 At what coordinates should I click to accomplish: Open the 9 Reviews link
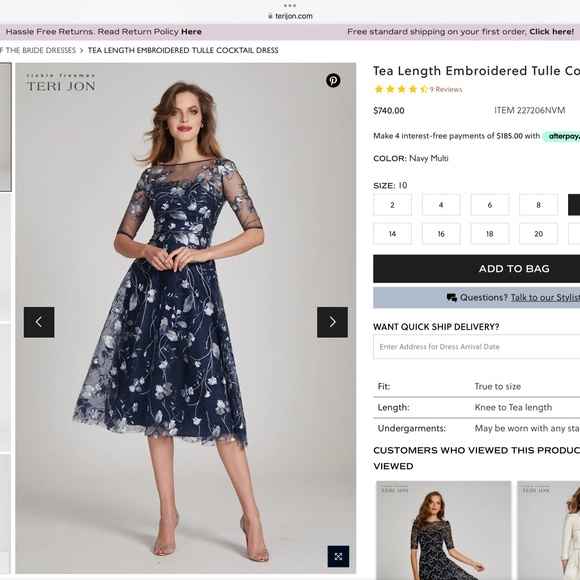[x=446, y=89]
